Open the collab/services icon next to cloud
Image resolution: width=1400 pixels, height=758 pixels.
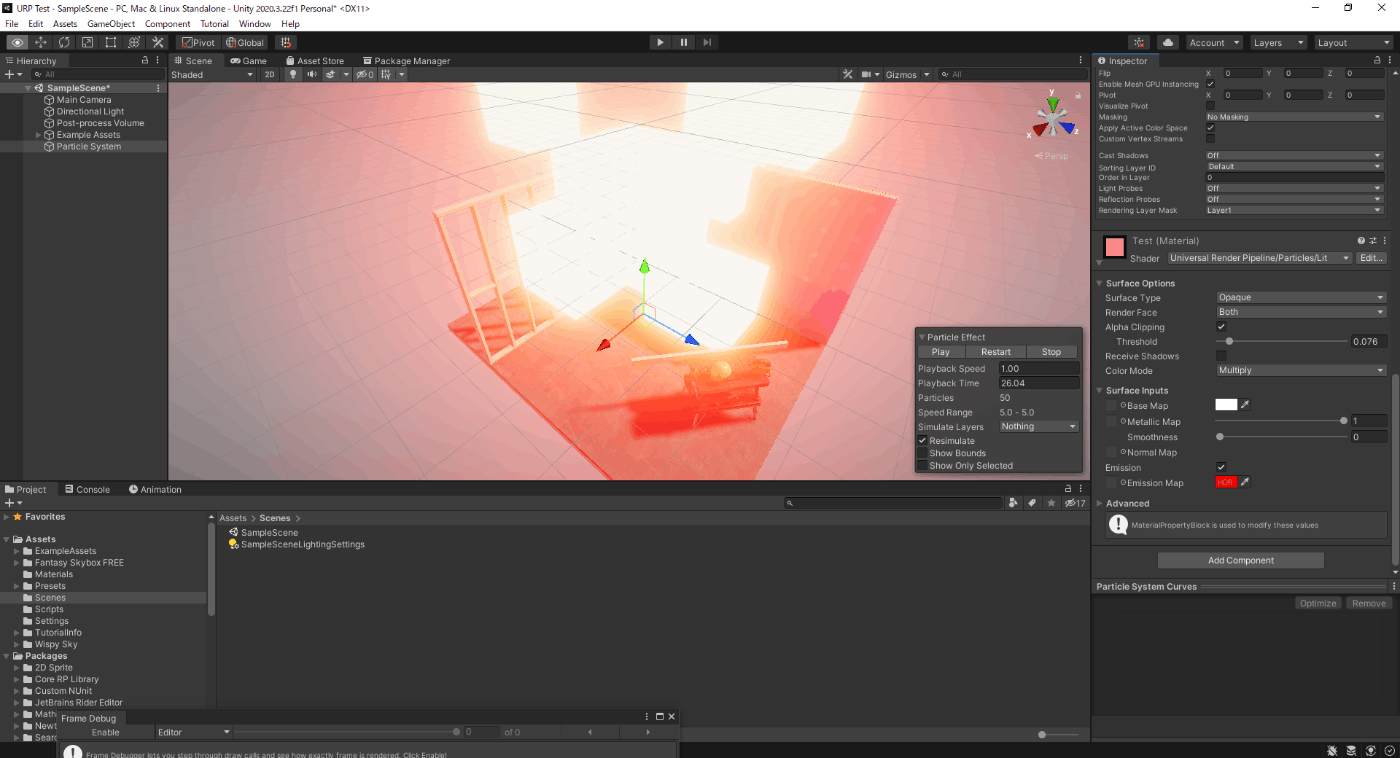(x=1139, y=43)
